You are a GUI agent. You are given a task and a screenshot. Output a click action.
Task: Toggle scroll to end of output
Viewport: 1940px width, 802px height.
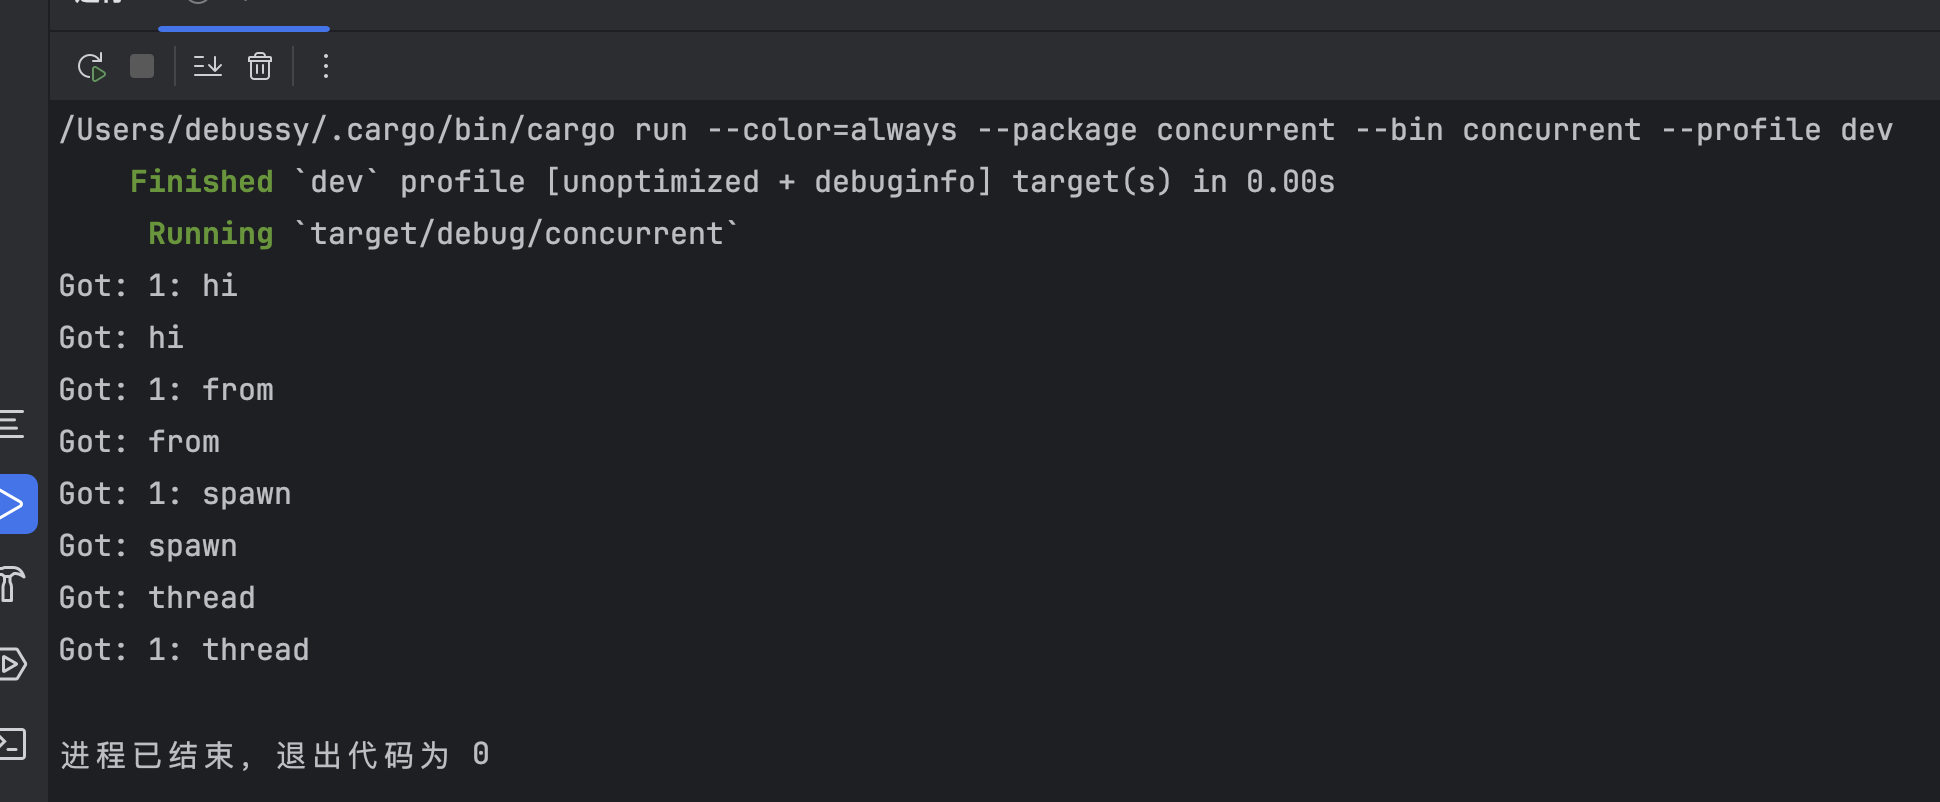208,67
